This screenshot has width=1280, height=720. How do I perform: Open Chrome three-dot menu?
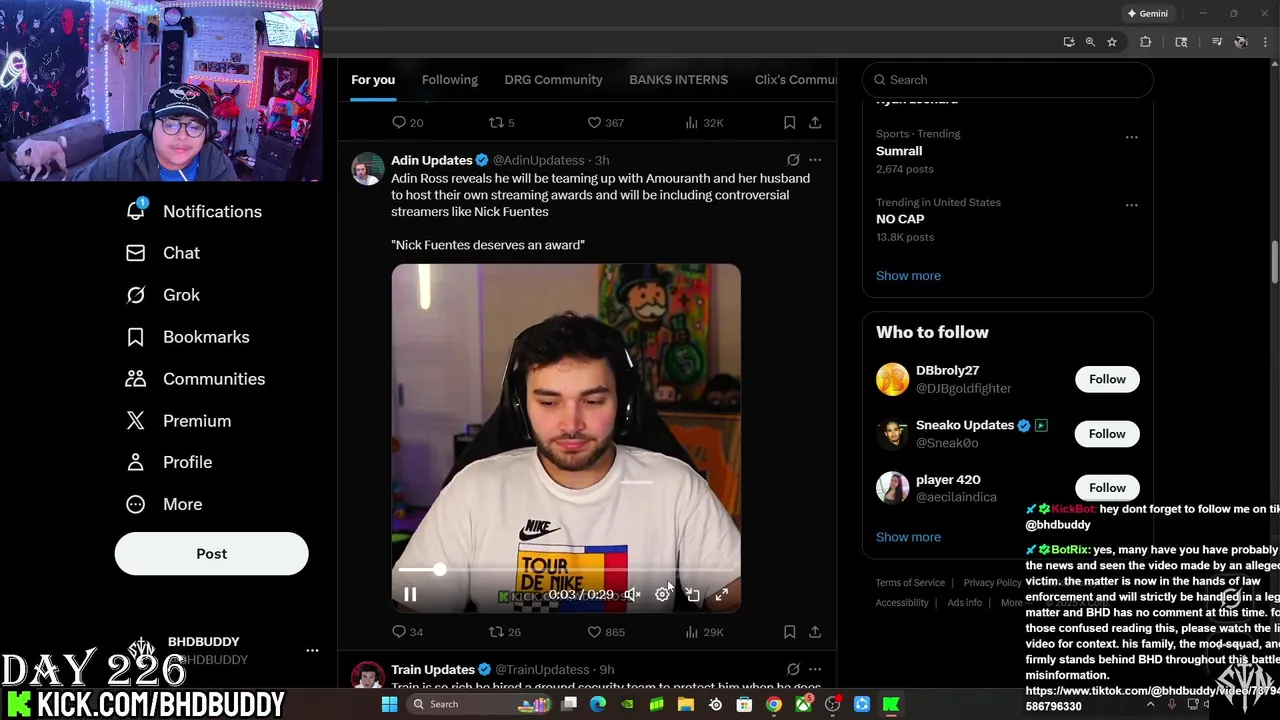point(1264,42)
